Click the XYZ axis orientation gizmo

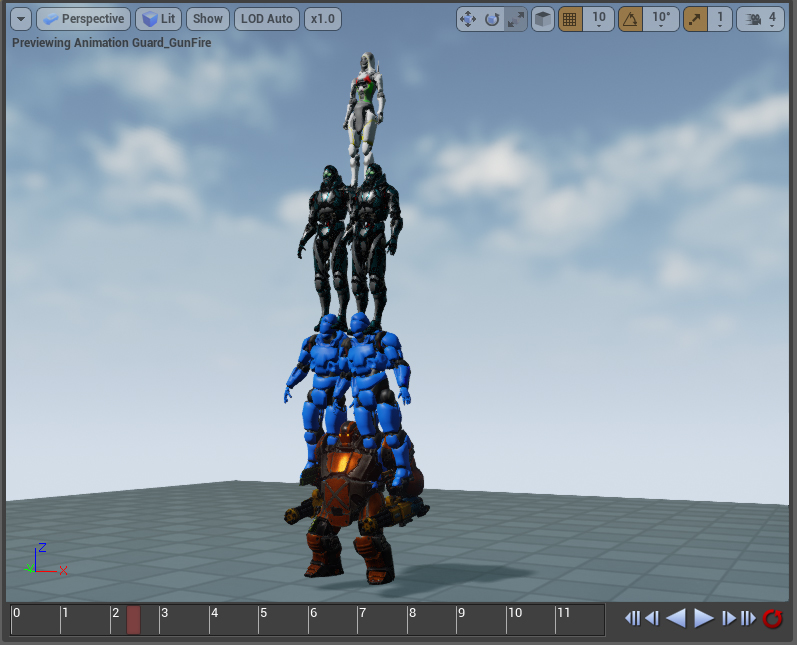coord(45,560)
